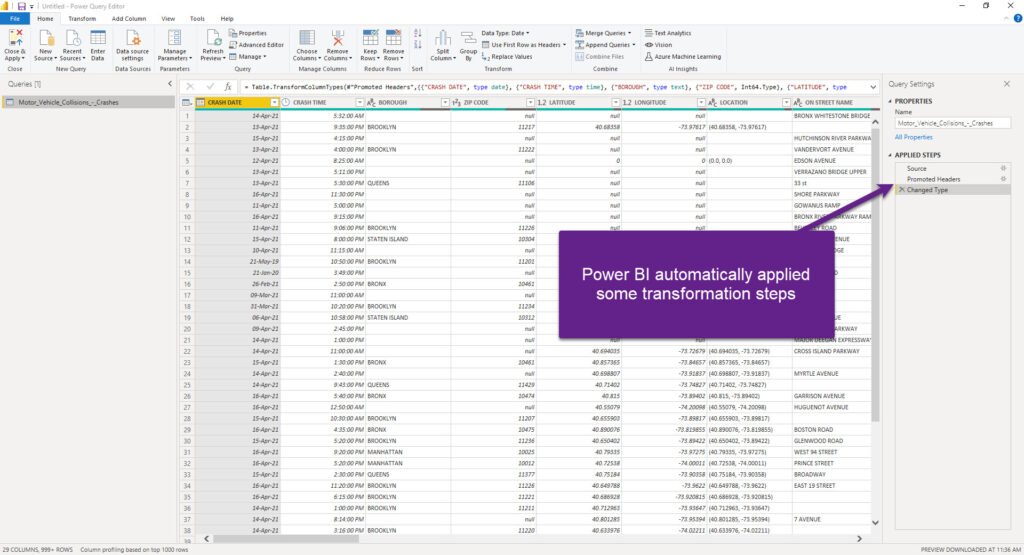Open the Manage query dropdown

coord(248,57)
